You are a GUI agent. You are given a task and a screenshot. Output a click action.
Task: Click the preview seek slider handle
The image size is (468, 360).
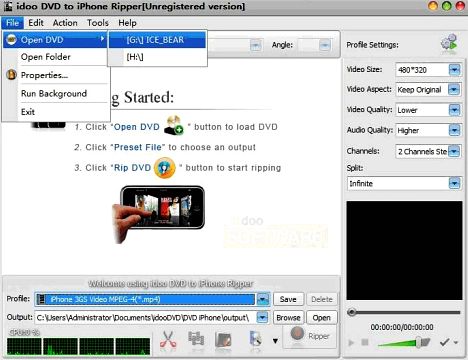(x=351, y=312)
